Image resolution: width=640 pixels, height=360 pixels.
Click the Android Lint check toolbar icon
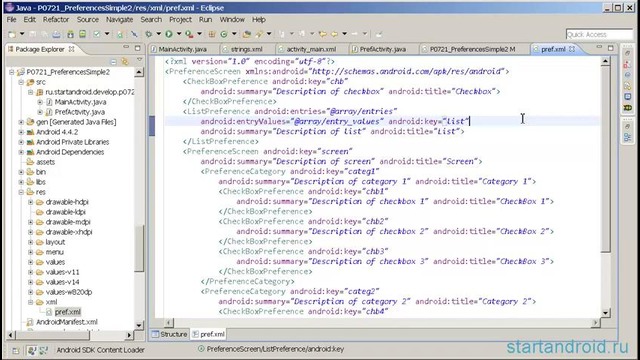coord(97,34)
